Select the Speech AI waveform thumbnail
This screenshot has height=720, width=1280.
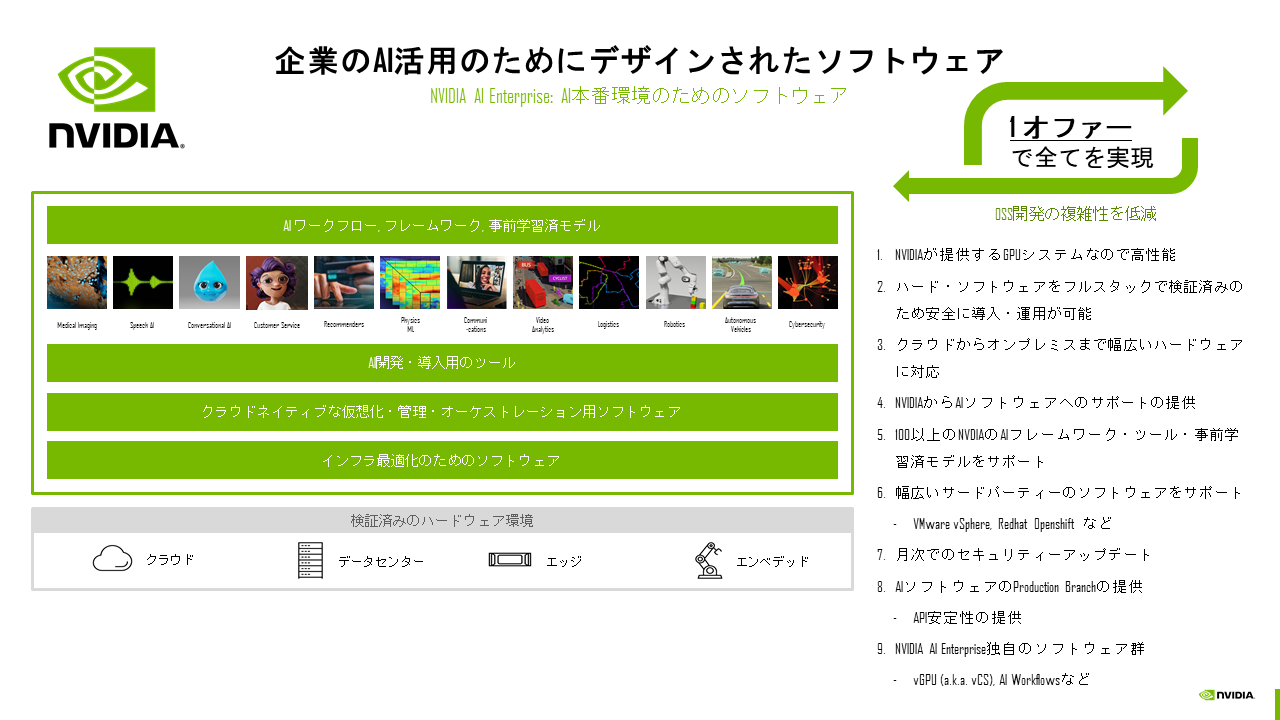(x=143, y=282)
